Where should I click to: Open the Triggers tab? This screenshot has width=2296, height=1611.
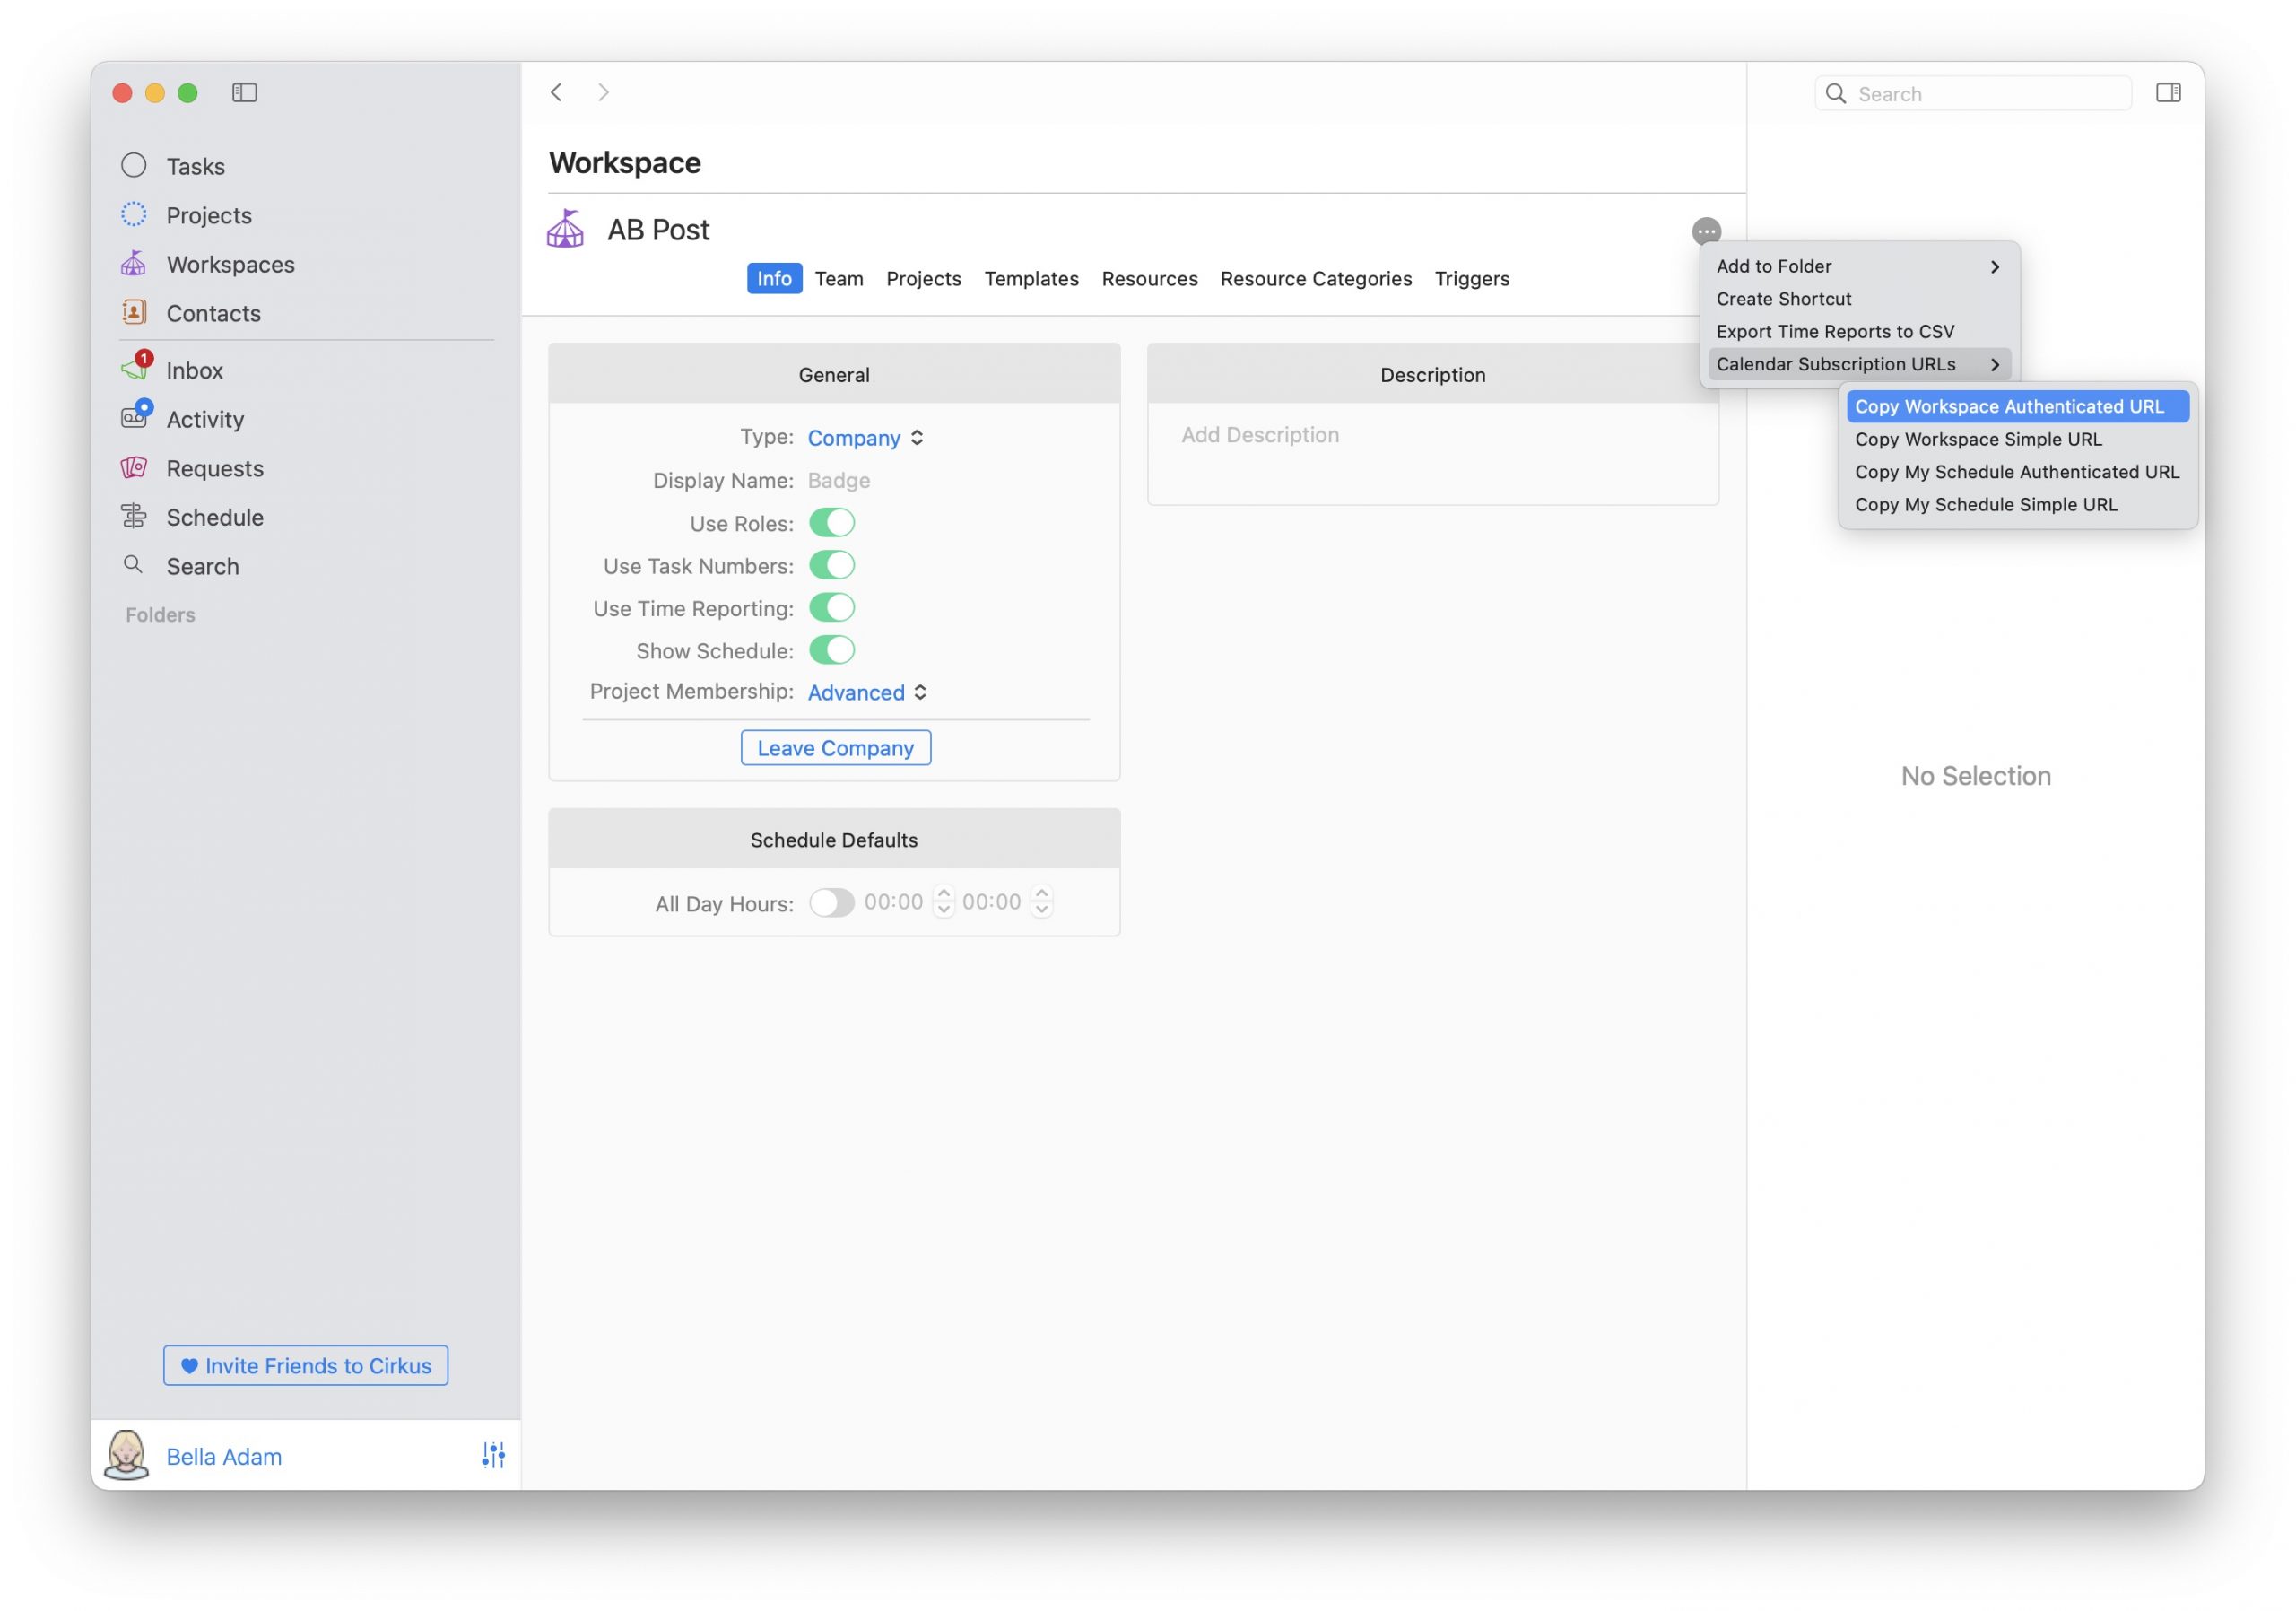pos(1472,279)
